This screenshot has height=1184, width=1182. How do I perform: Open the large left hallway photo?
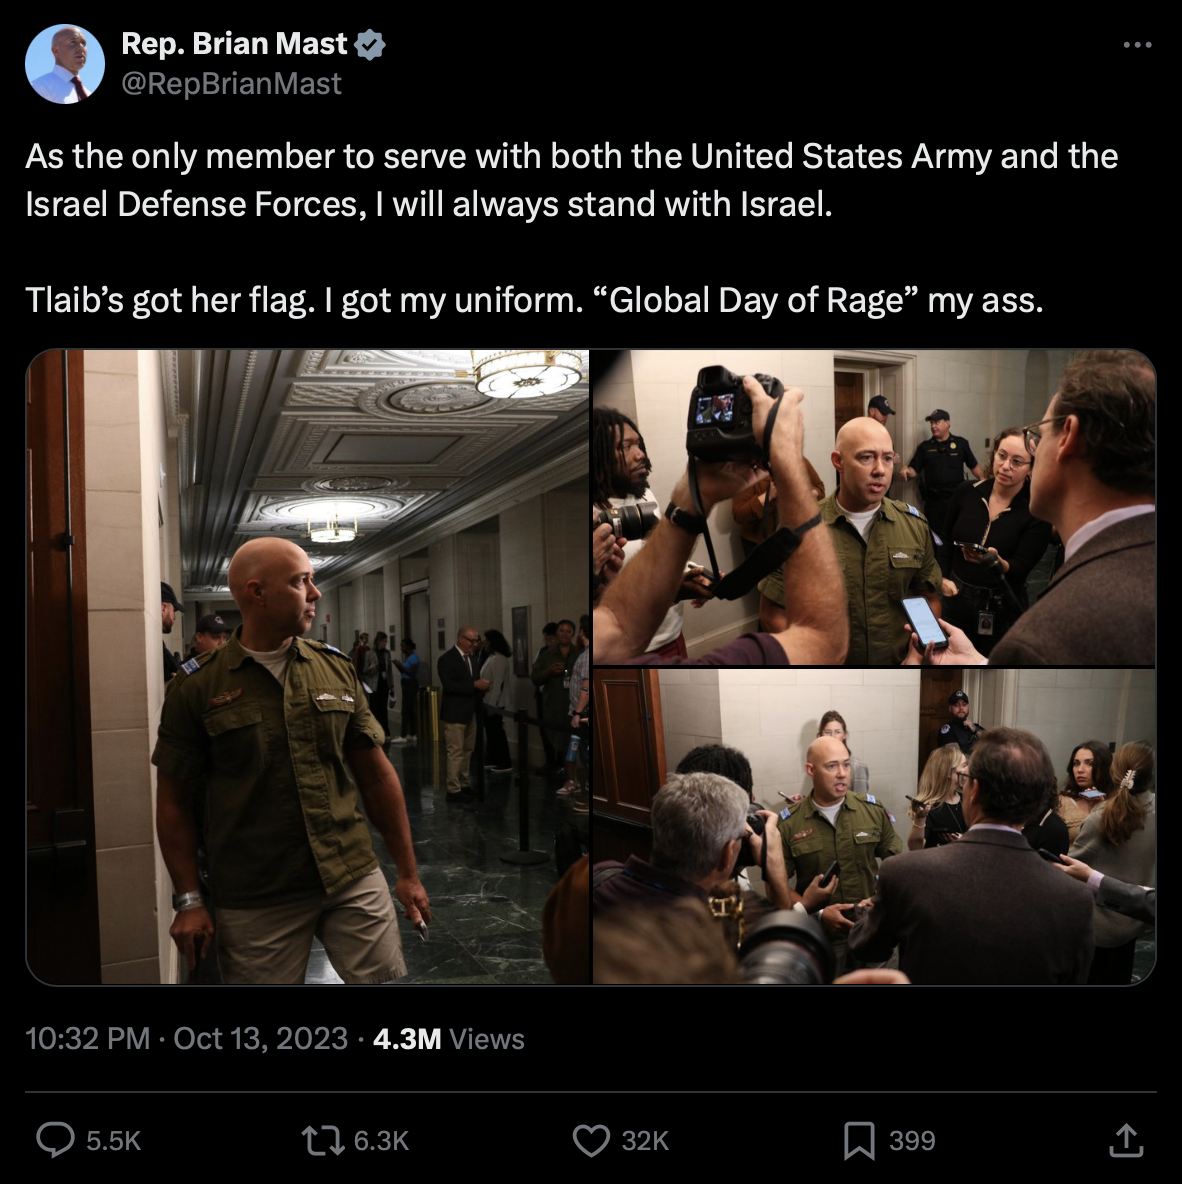pyautogui.click(x=307, y=667)
